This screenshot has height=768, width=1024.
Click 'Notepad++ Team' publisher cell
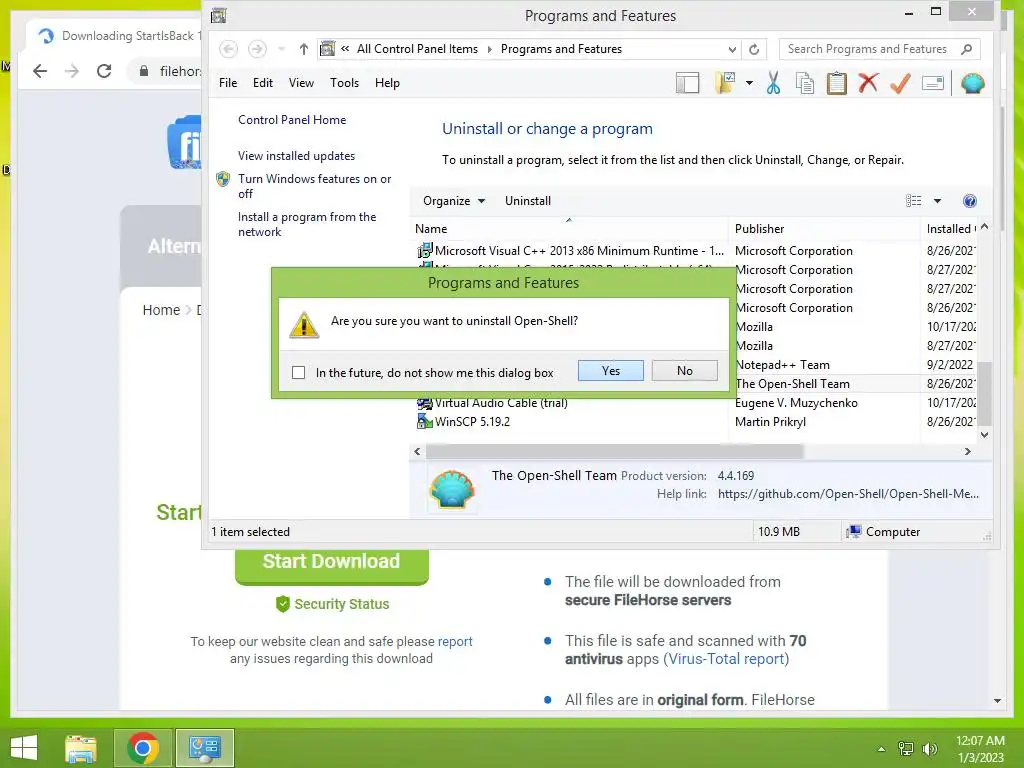click(x=782, y=365)
